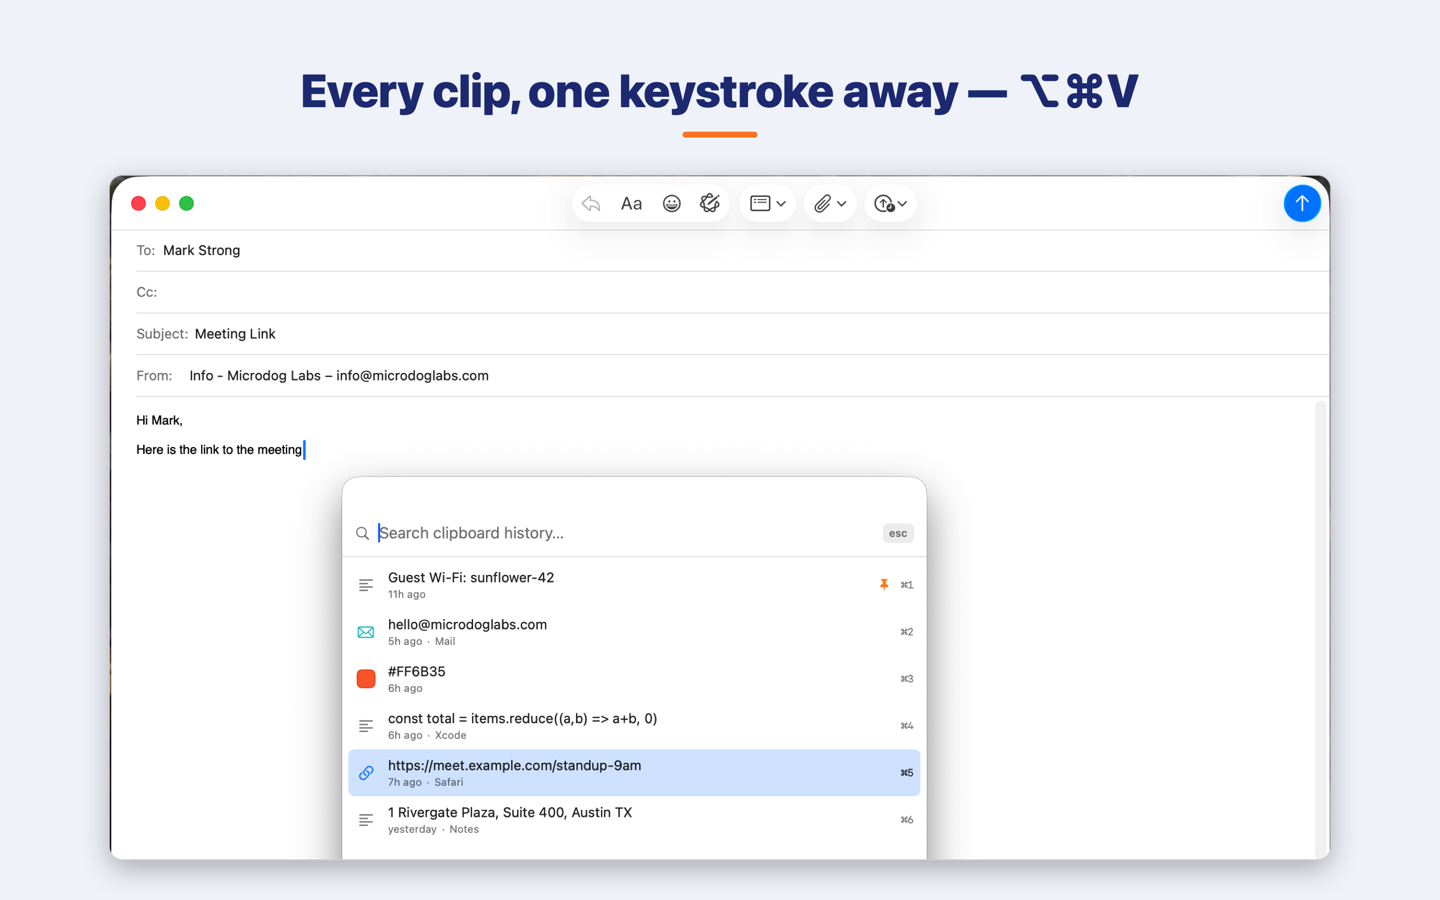Image resolution: width=1440 pixels, height=900 pixels.
Task: Click the Subject field reading Meeting Link
Action: 732,334
